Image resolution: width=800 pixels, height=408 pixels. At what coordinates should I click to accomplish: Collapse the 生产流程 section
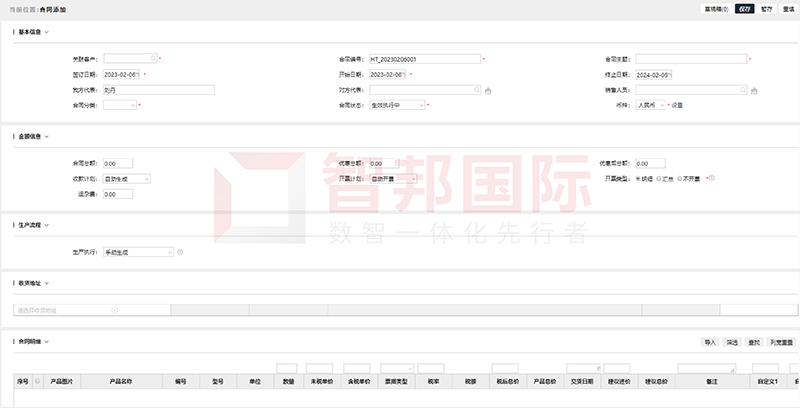46,225
